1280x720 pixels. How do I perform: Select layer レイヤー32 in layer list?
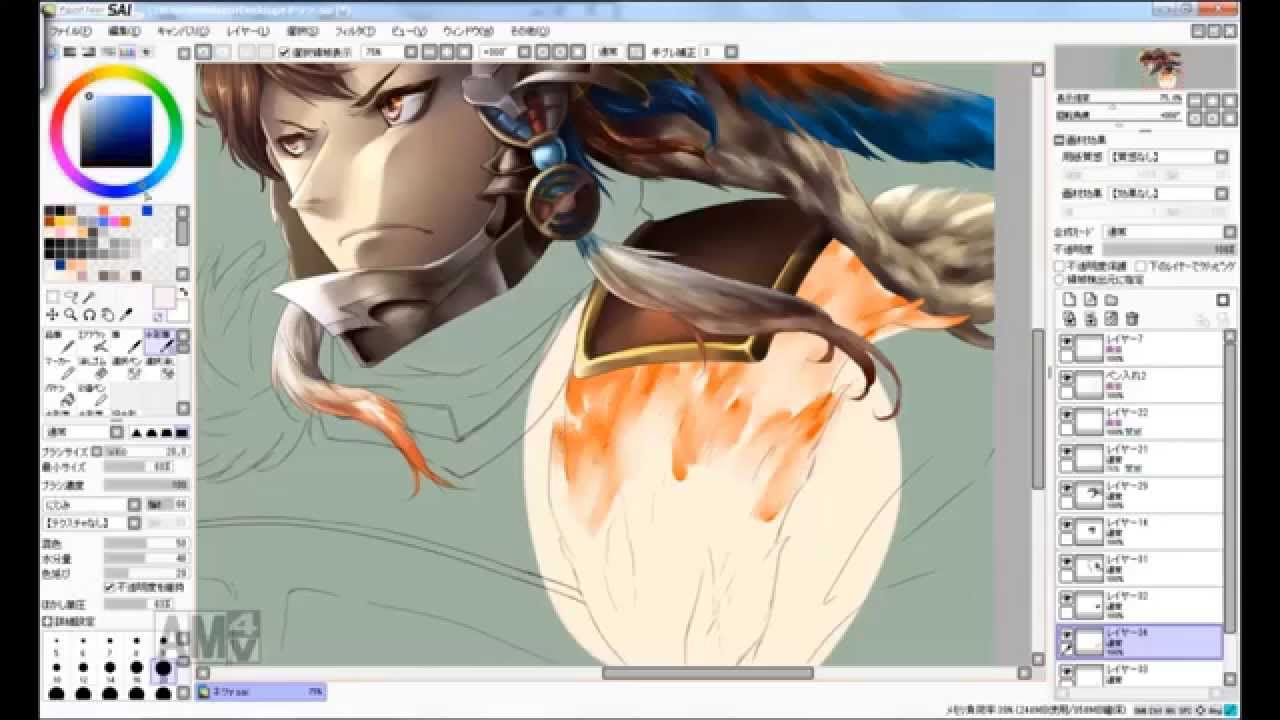[x=1140, y=605]
